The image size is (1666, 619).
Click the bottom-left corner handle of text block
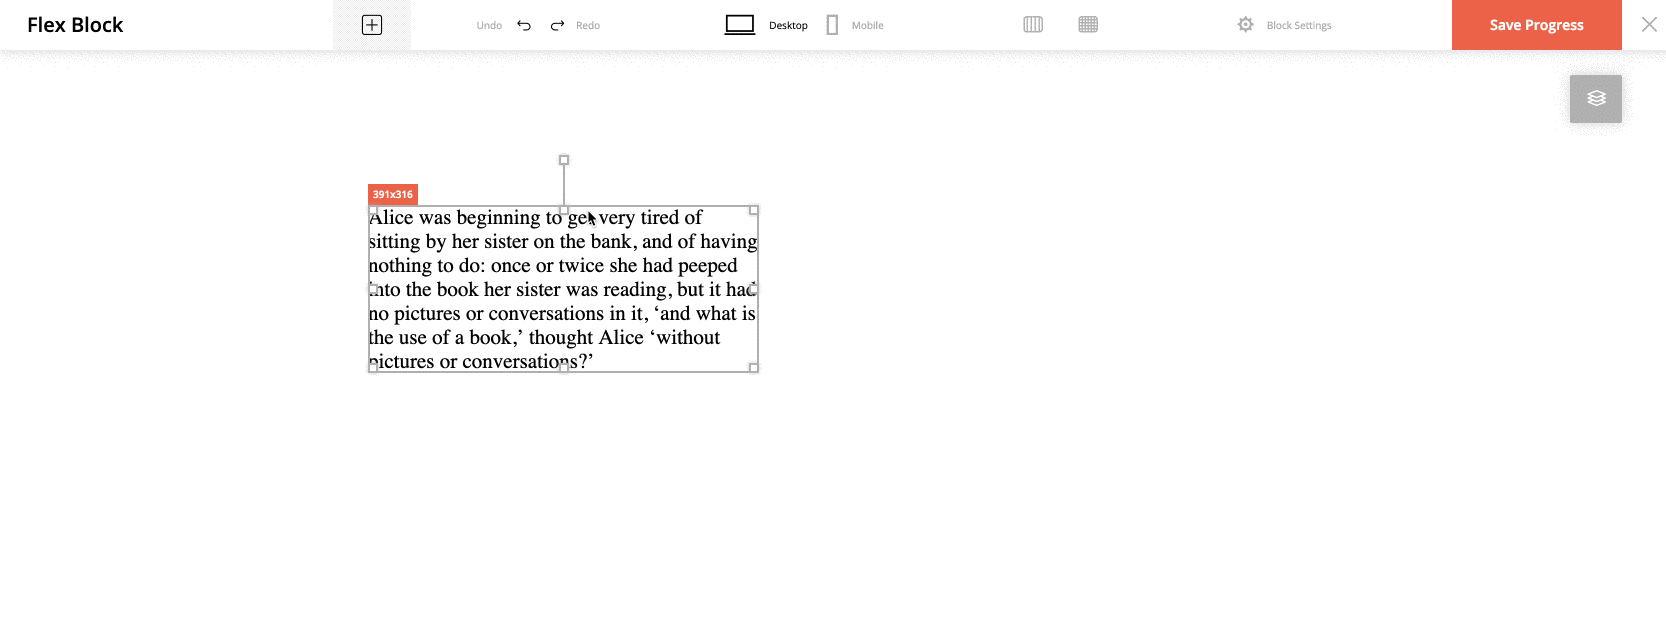pyautogui.click(x=373, y=368)
